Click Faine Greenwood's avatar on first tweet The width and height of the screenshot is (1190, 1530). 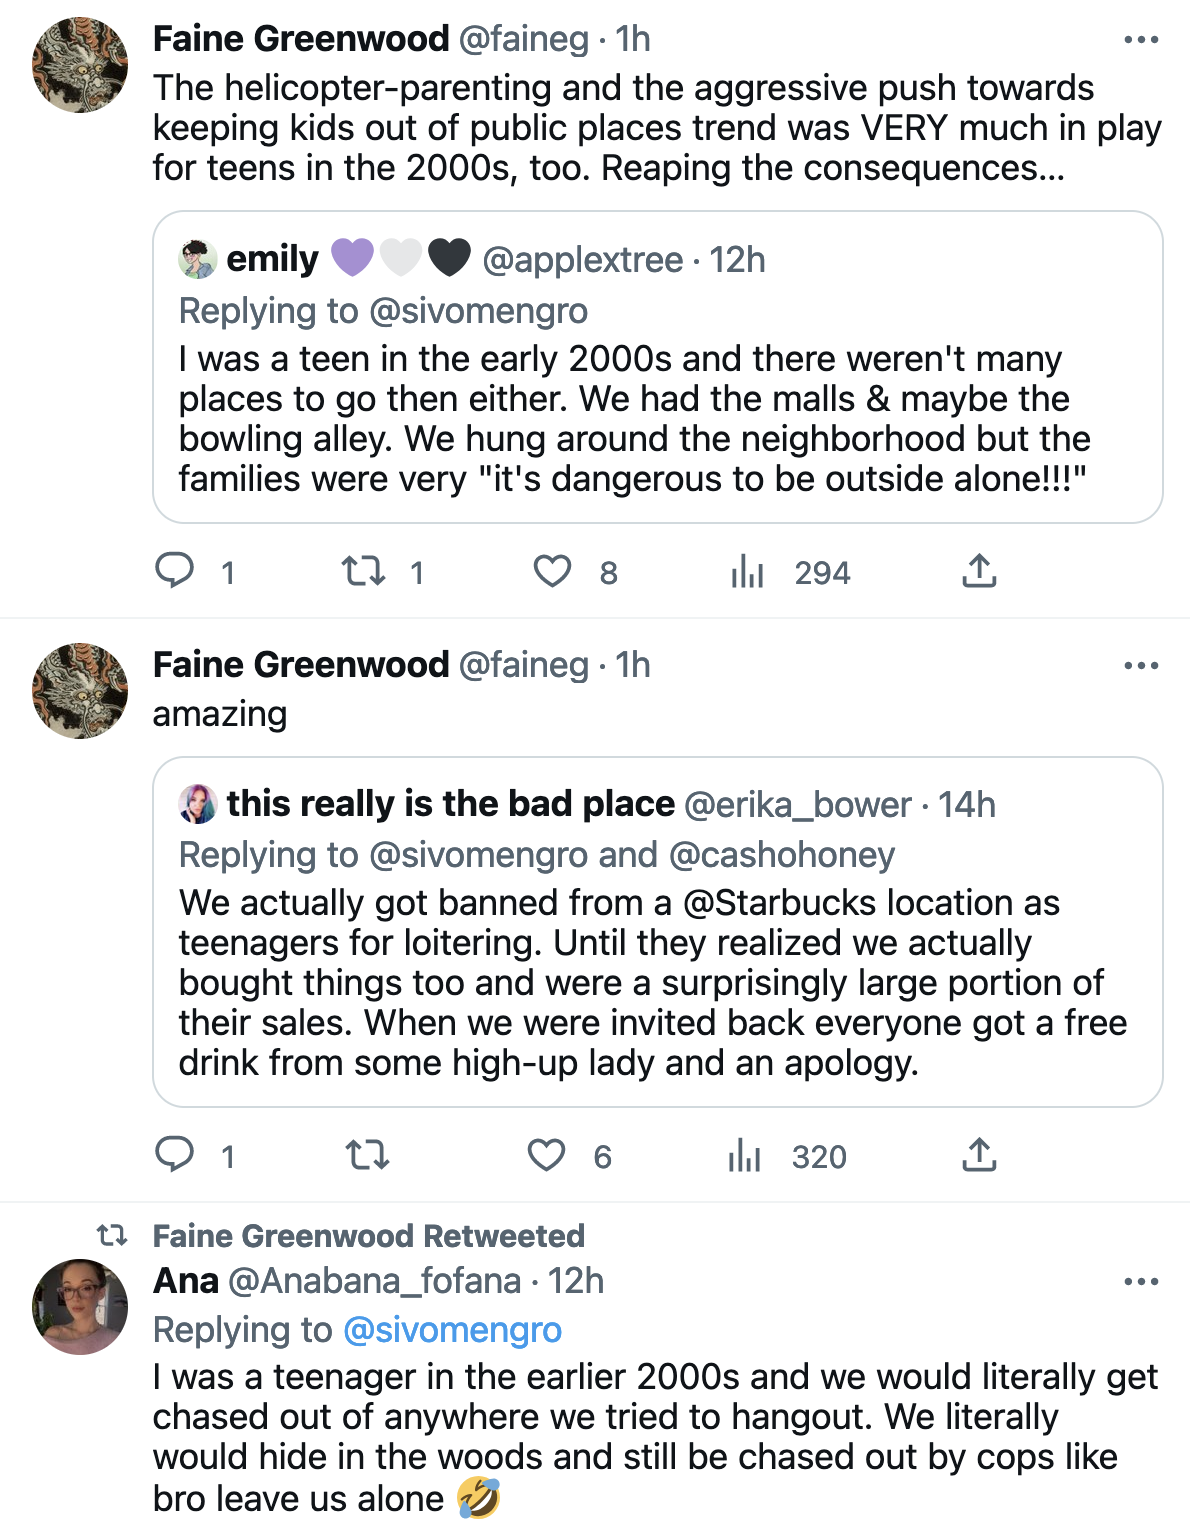[80, 65]
